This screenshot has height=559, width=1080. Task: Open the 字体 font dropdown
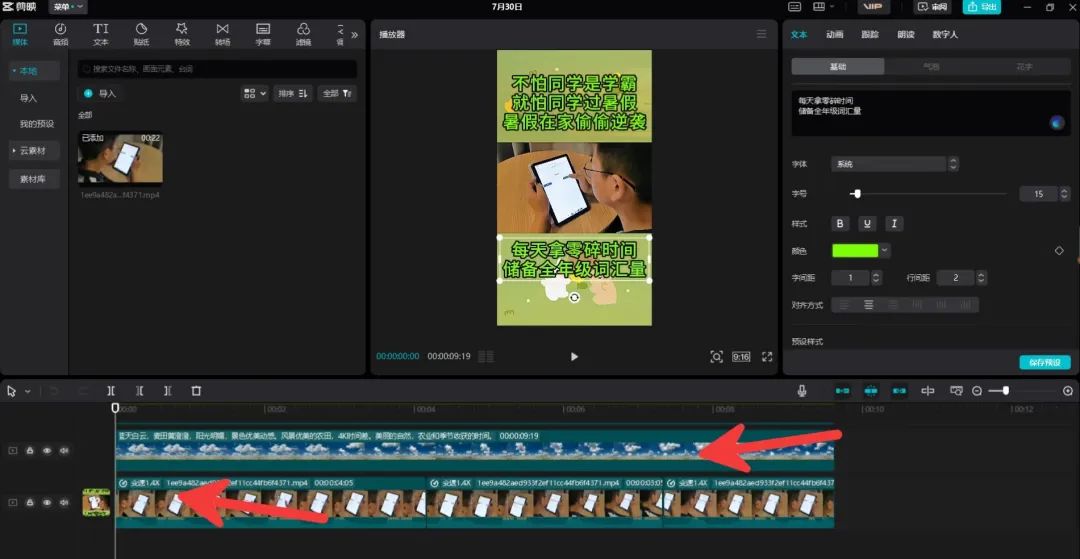[x=894, y=164]
